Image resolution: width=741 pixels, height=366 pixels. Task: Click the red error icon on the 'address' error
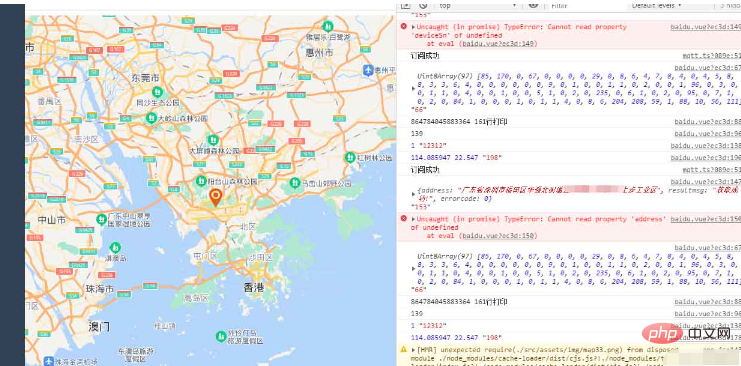pos(404,218)
